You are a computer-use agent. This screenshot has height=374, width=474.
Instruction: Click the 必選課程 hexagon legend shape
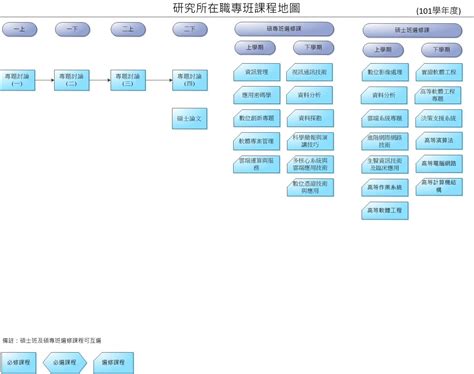point(65,363)
